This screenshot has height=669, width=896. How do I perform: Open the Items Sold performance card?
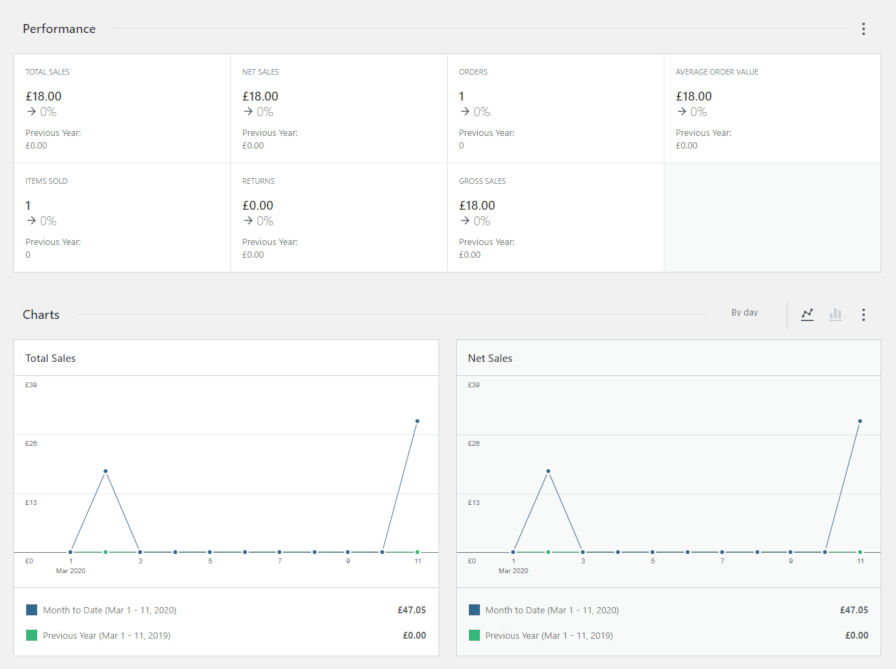[x=122, y=217]
